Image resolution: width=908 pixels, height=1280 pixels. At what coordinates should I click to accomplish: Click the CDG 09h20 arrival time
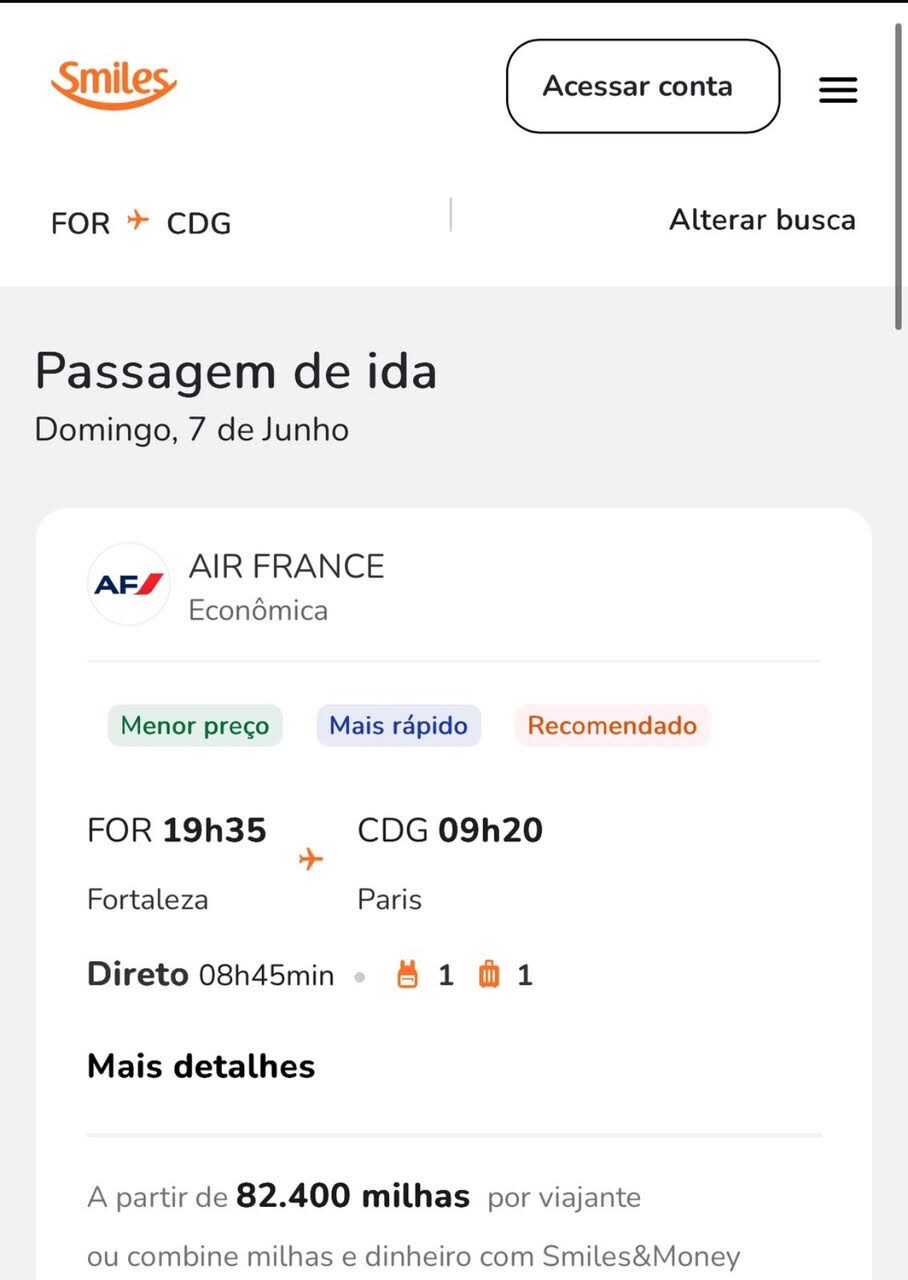click(x=450, y=831)
